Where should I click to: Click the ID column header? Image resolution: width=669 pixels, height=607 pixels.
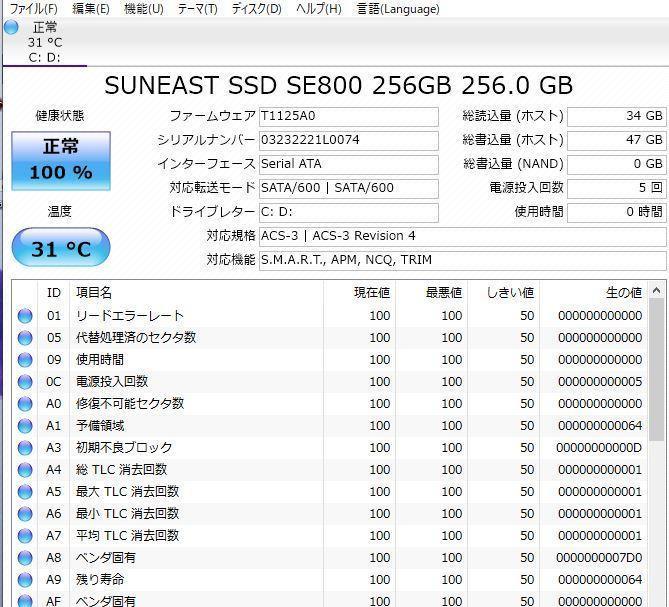(x=54, y=293)
